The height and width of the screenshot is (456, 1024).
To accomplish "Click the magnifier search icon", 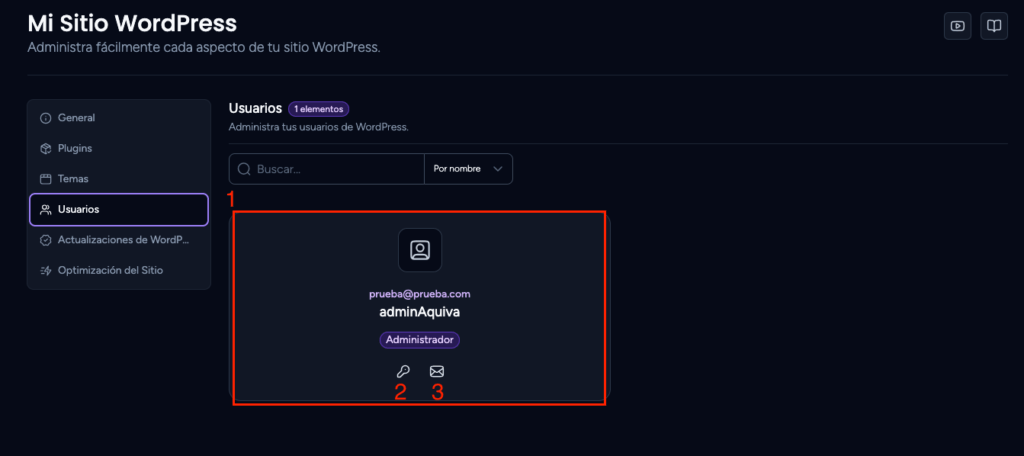I will [x=244, y=169].
